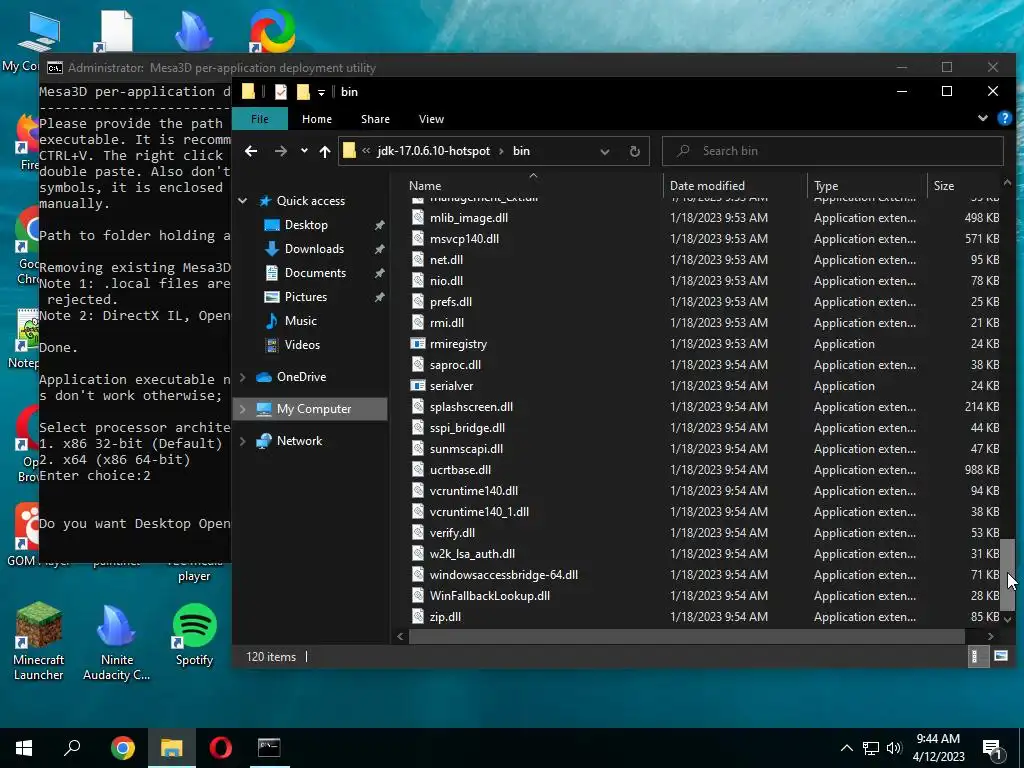Open the File menu tab

click(260, 119)
